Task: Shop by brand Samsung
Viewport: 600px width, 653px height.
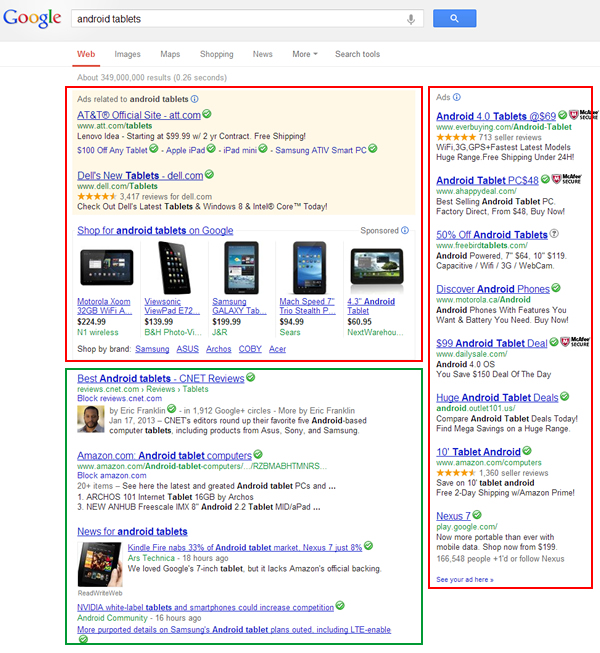Action: pyautogui.click(x=152, y=349)
